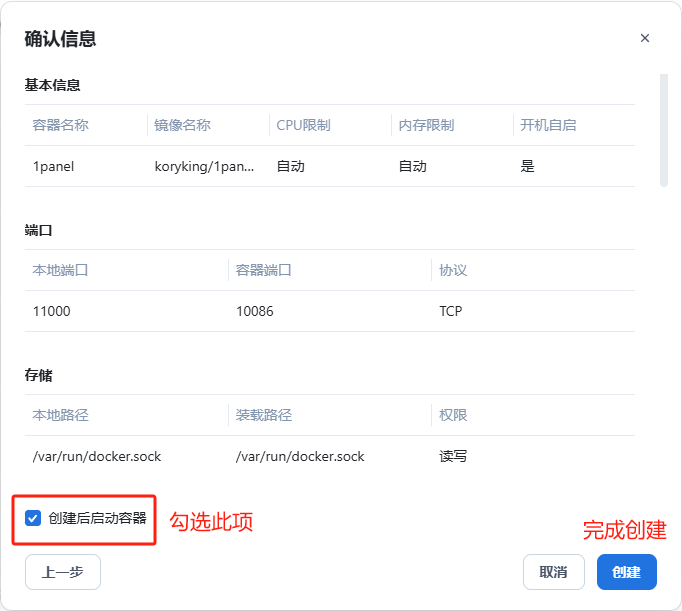Click the 基本信息 section heading
Image resolution: width=682 pixels, height=611 pixels.
coord(52,85)
